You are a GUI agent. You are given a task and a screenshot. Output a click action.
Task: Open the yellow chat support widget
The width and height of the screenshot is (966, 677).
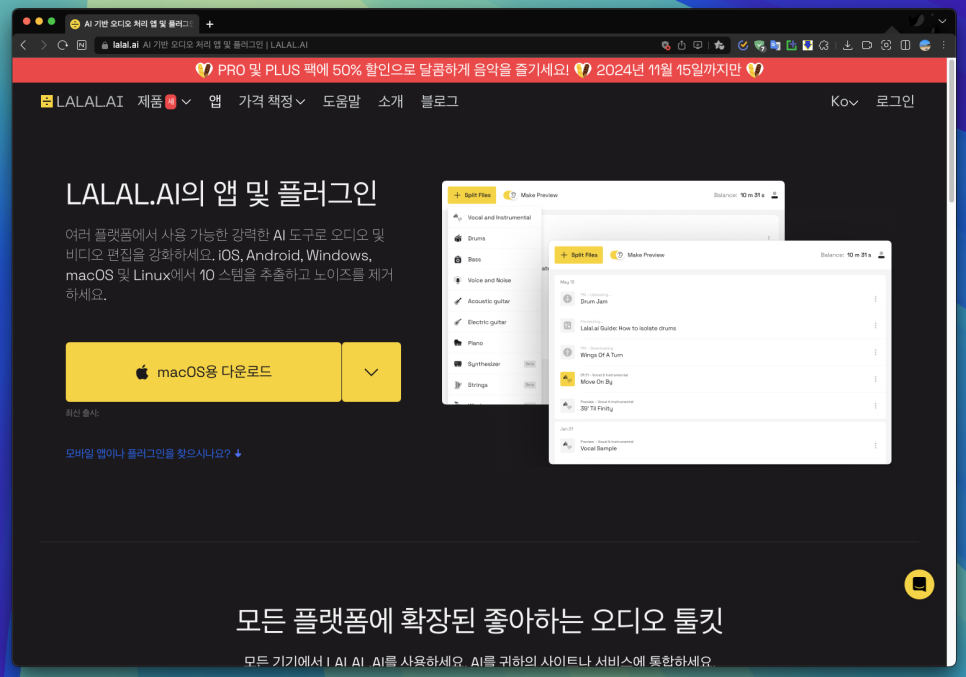(x=919, y=584)
